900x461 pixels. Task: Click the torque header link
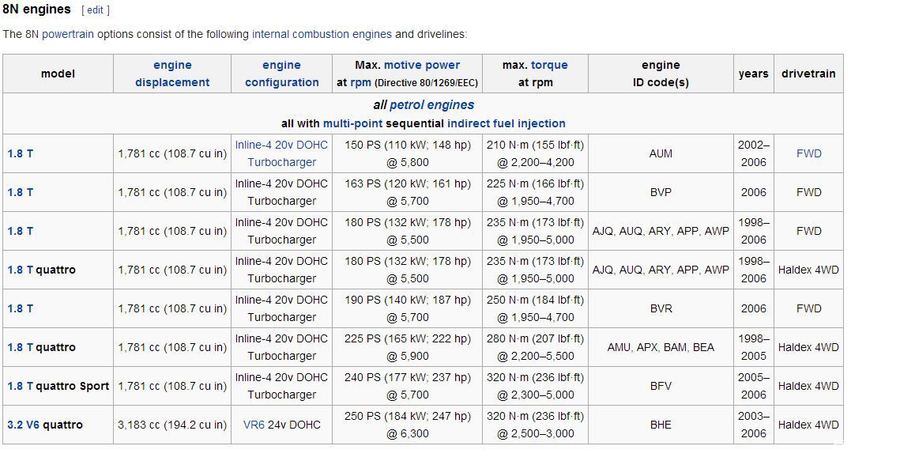point(549,65)
